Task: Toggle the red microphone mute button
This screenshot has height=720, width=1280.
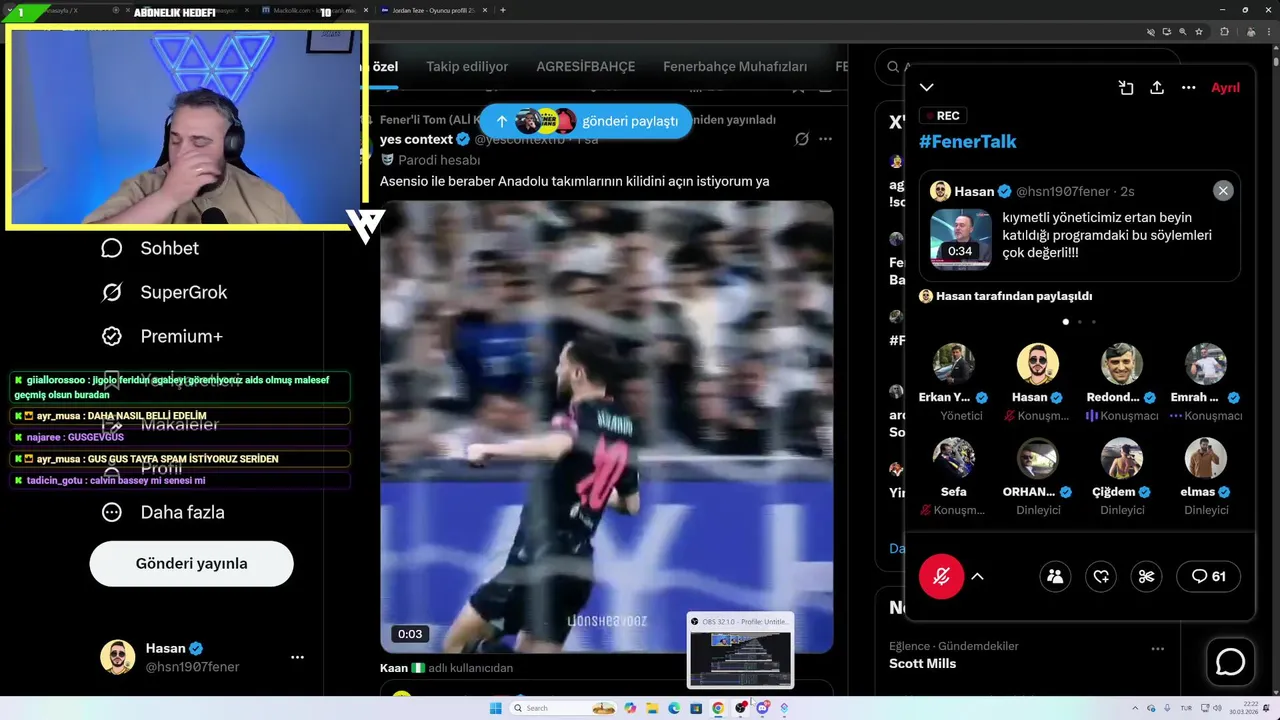Action: click(x=942, y=576)
